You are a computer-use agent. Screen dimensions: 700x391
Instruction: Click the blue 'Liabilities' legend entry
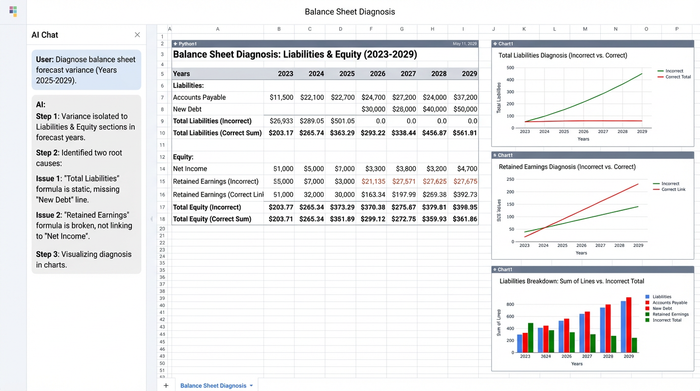tap(658, 297)
